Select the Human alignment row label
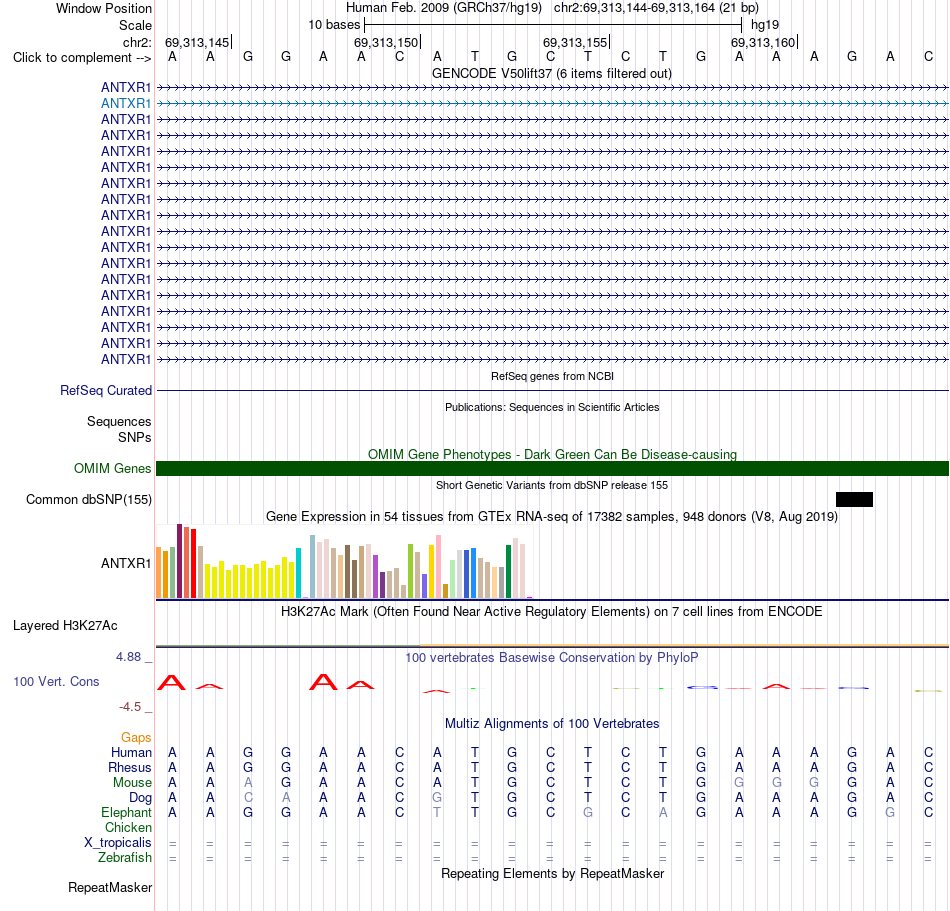Image resolution: width=950 pixels, height=911 pixels. point(131,753)
